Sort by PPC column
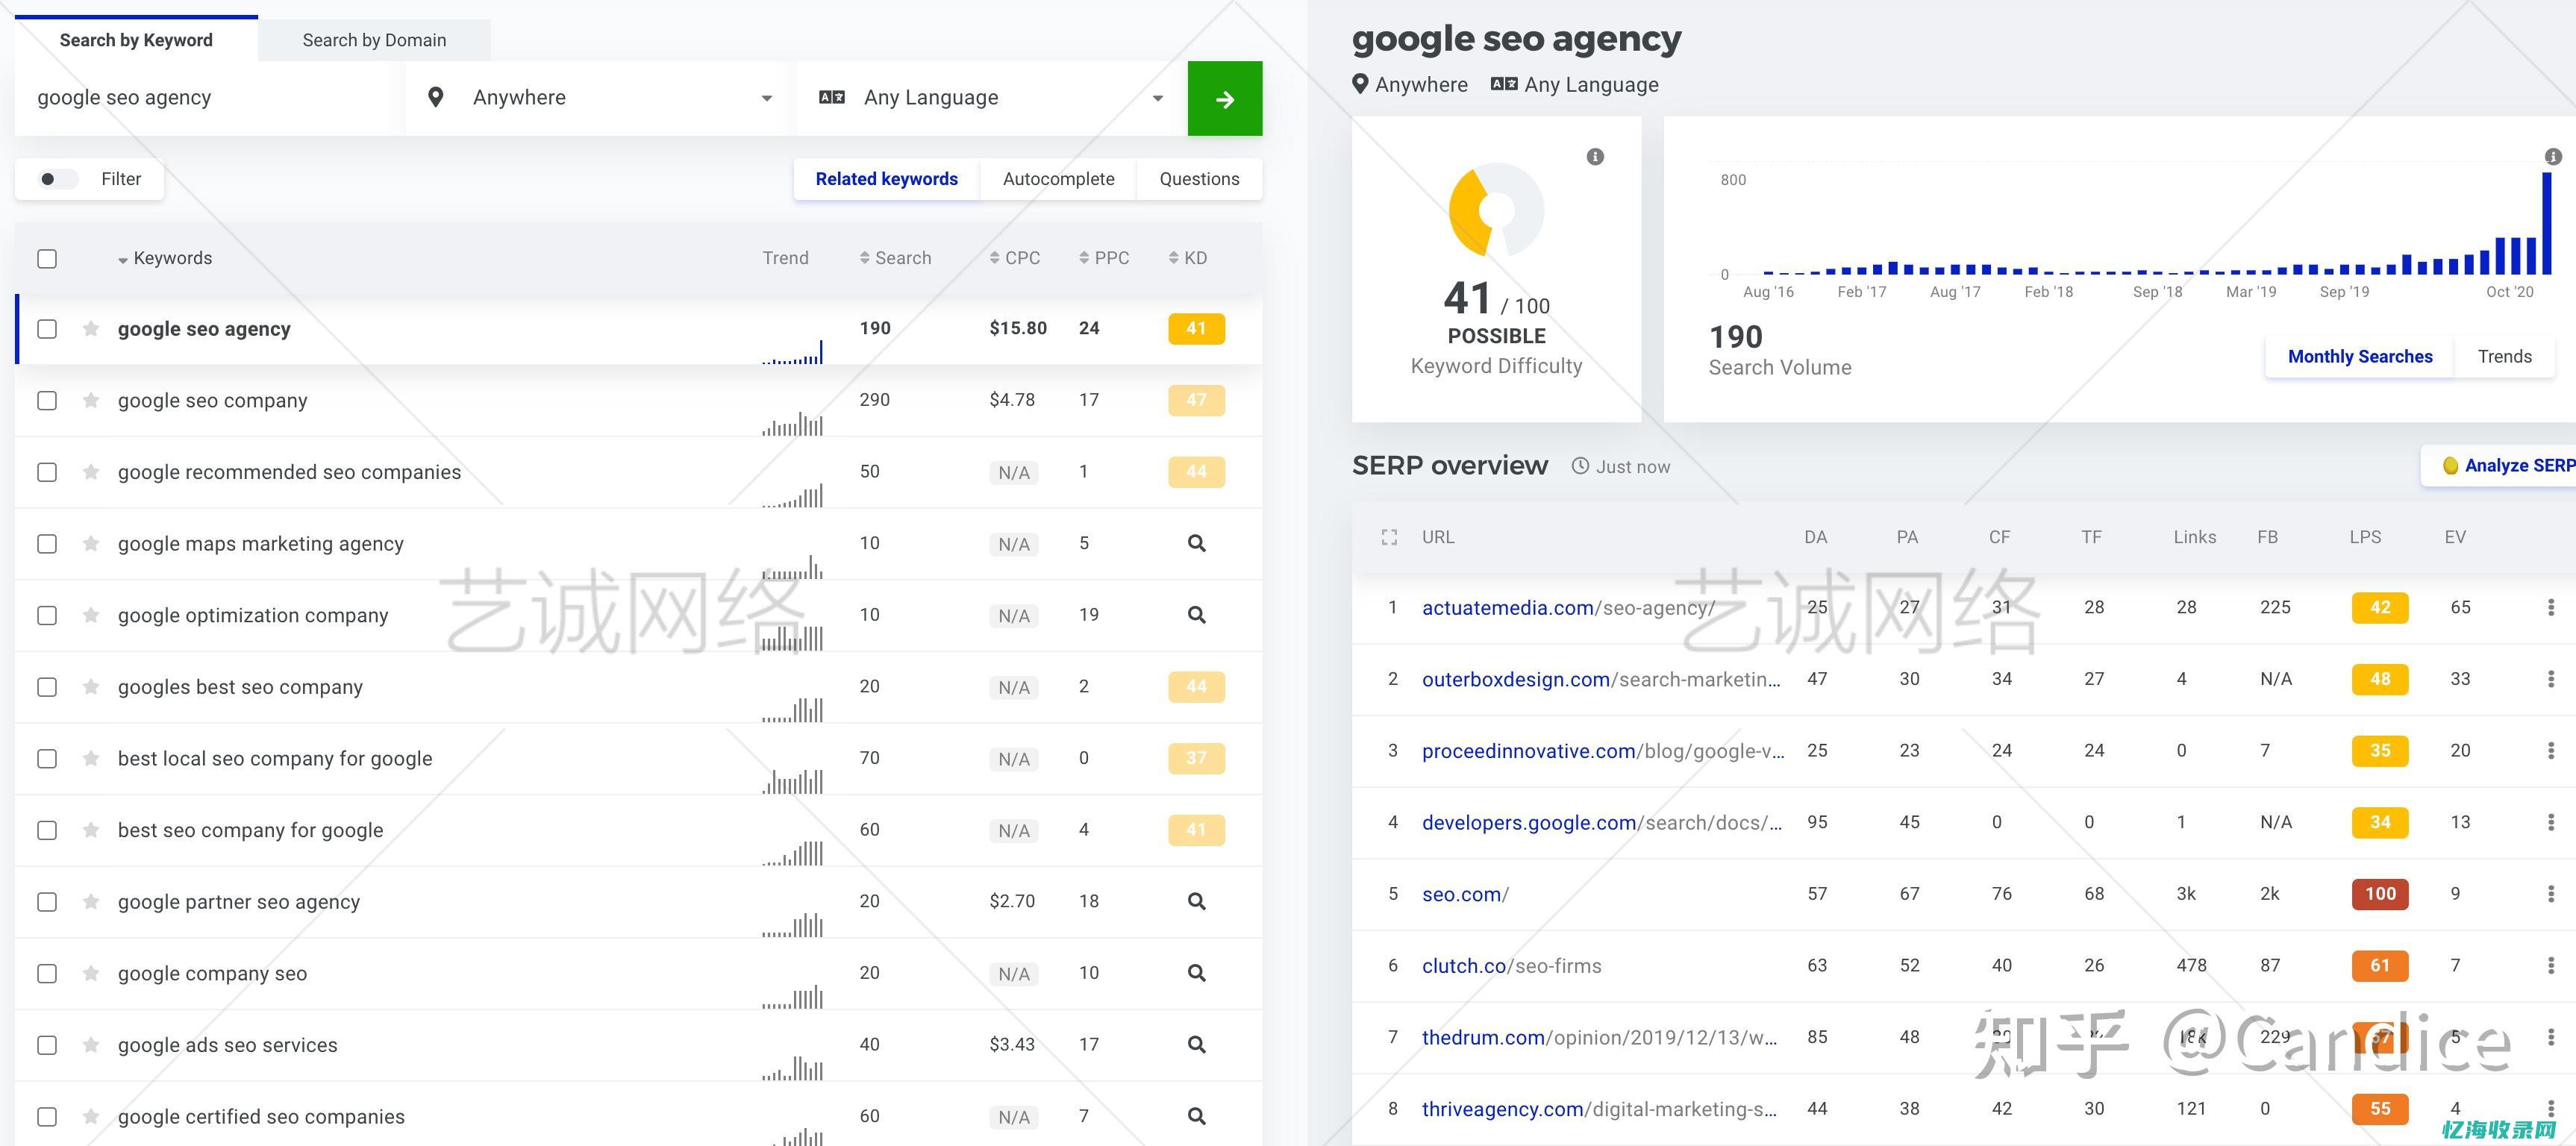Image resolution: width=2576 pixels, height=1146 pixels. pyautogui.click(x=1104, y=258)
